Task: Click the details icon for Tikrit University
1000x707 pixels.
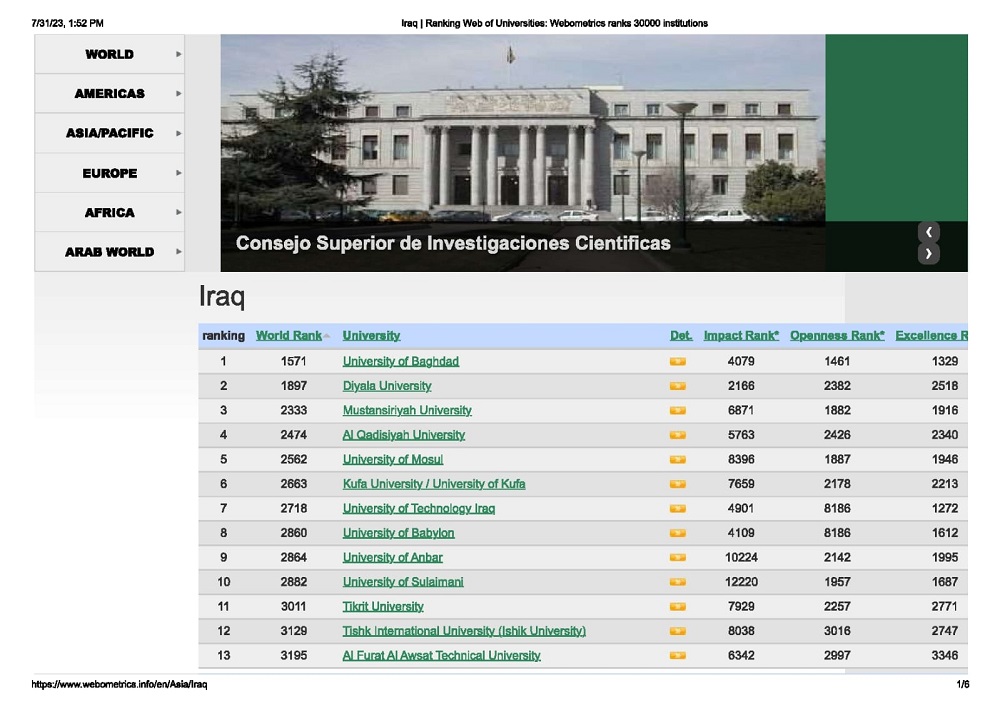Action: click(x=677, y=607)
